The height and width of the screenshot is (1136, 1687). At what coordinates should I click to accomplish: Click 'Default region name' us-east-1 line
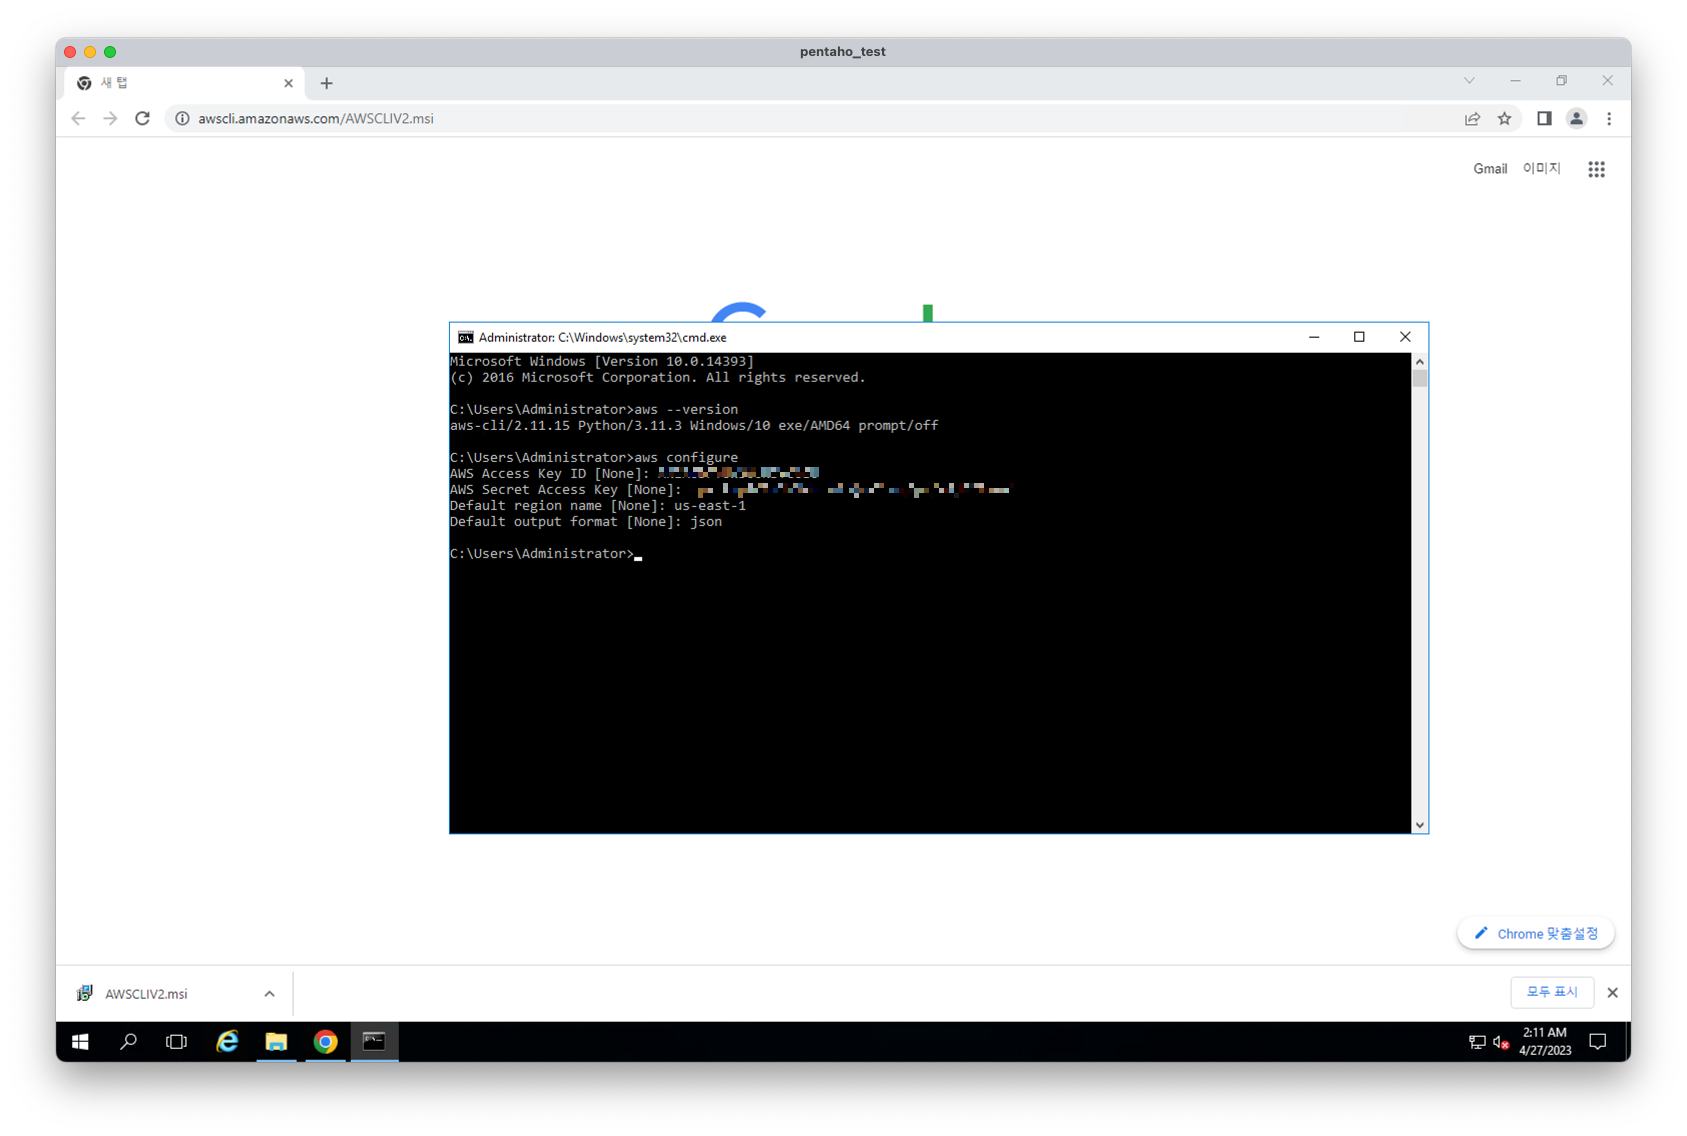tap(598, 505)
